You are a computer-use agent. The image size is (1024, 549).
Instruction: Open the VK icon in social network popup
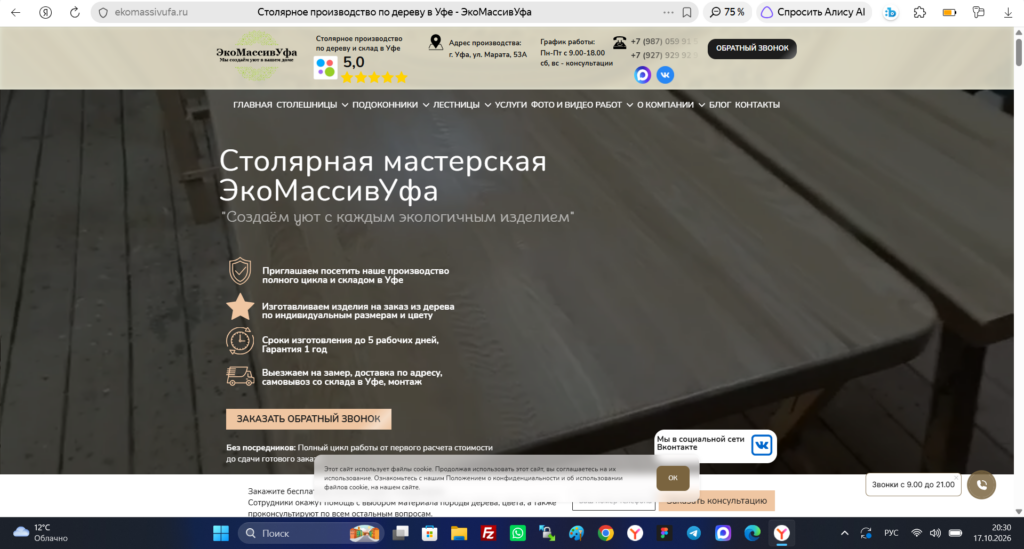pos(761,445)
